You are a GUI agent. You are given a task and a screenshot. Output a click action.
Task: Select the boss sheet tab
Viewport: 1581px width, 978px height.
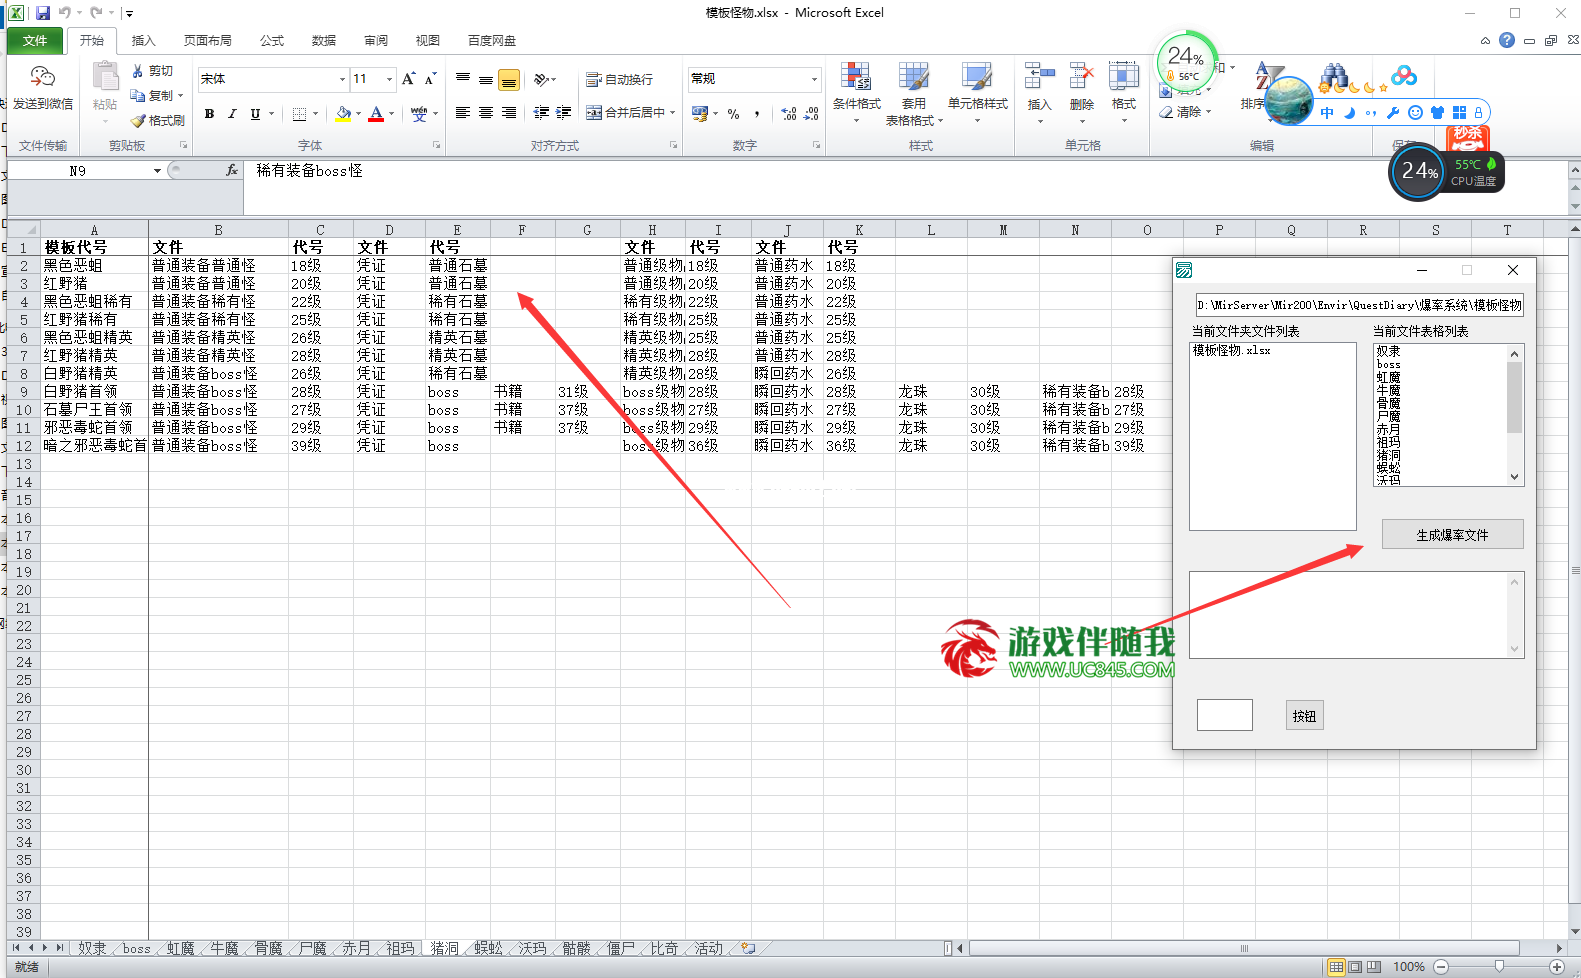click(137, 948)
